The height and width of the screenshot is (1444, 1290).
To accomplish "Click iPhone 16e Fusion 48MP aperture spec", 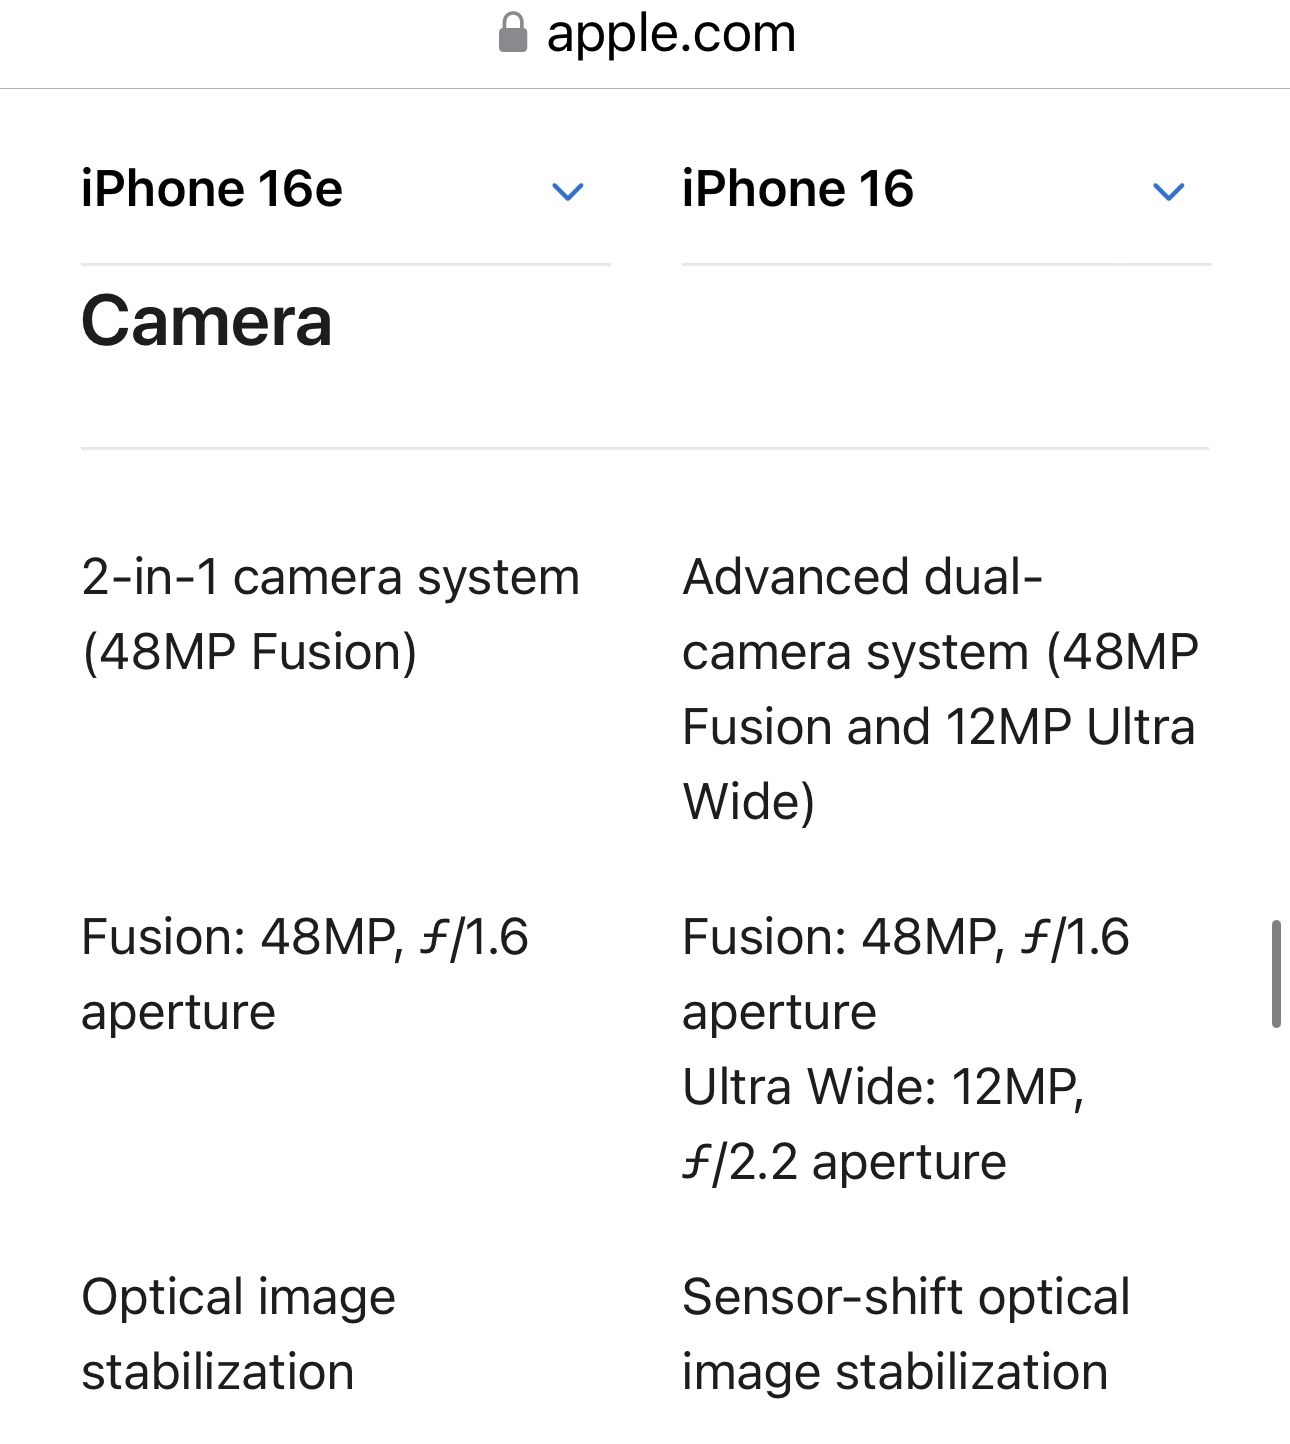I will pyautogui.click(x=304, y=974).
